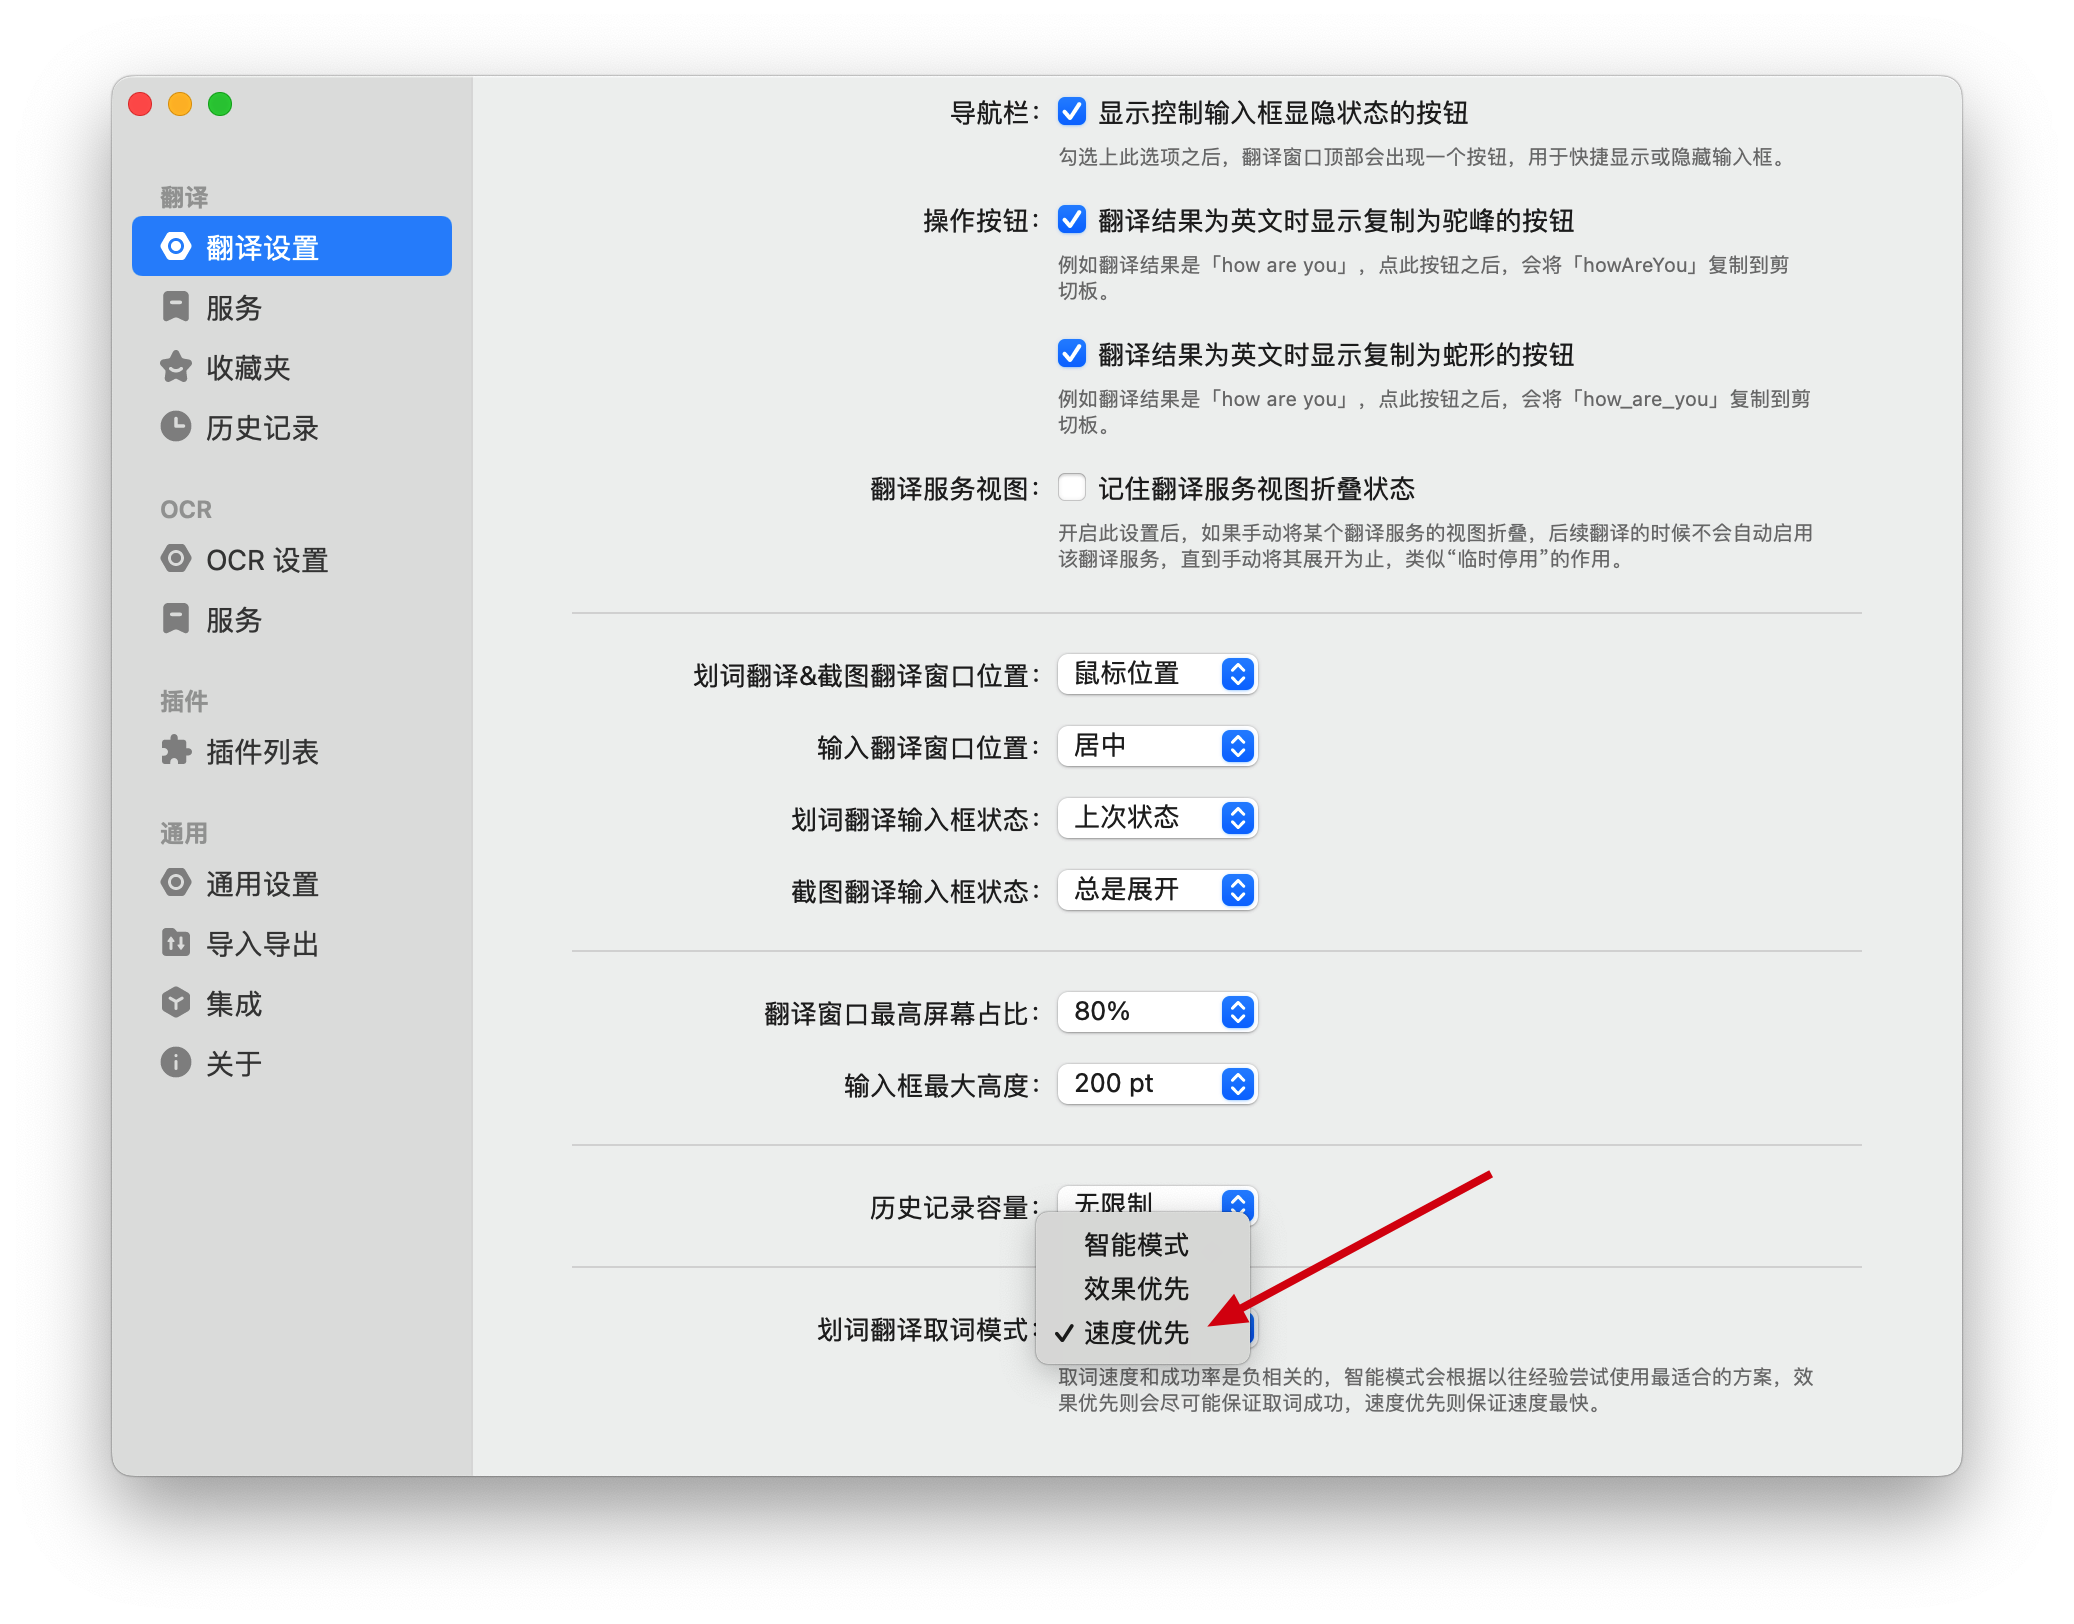Image resolution: width=2074 pixels, height=1624 pixels.
Task: Open the 通用设置 entry in sidebar
Action: pyautogui.click(x=175, y=883)
